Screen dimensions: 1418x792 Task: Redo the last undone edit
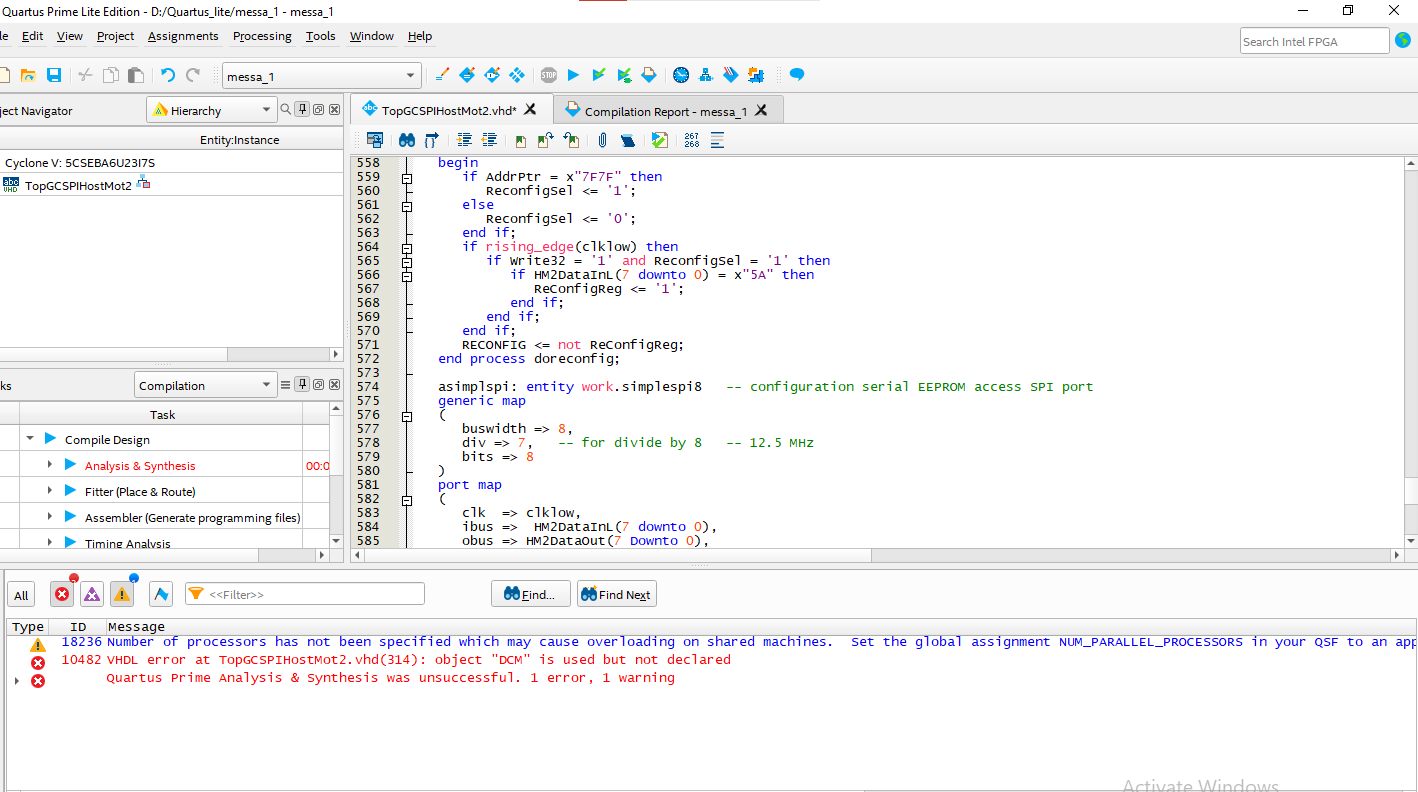tap(193, 75)
